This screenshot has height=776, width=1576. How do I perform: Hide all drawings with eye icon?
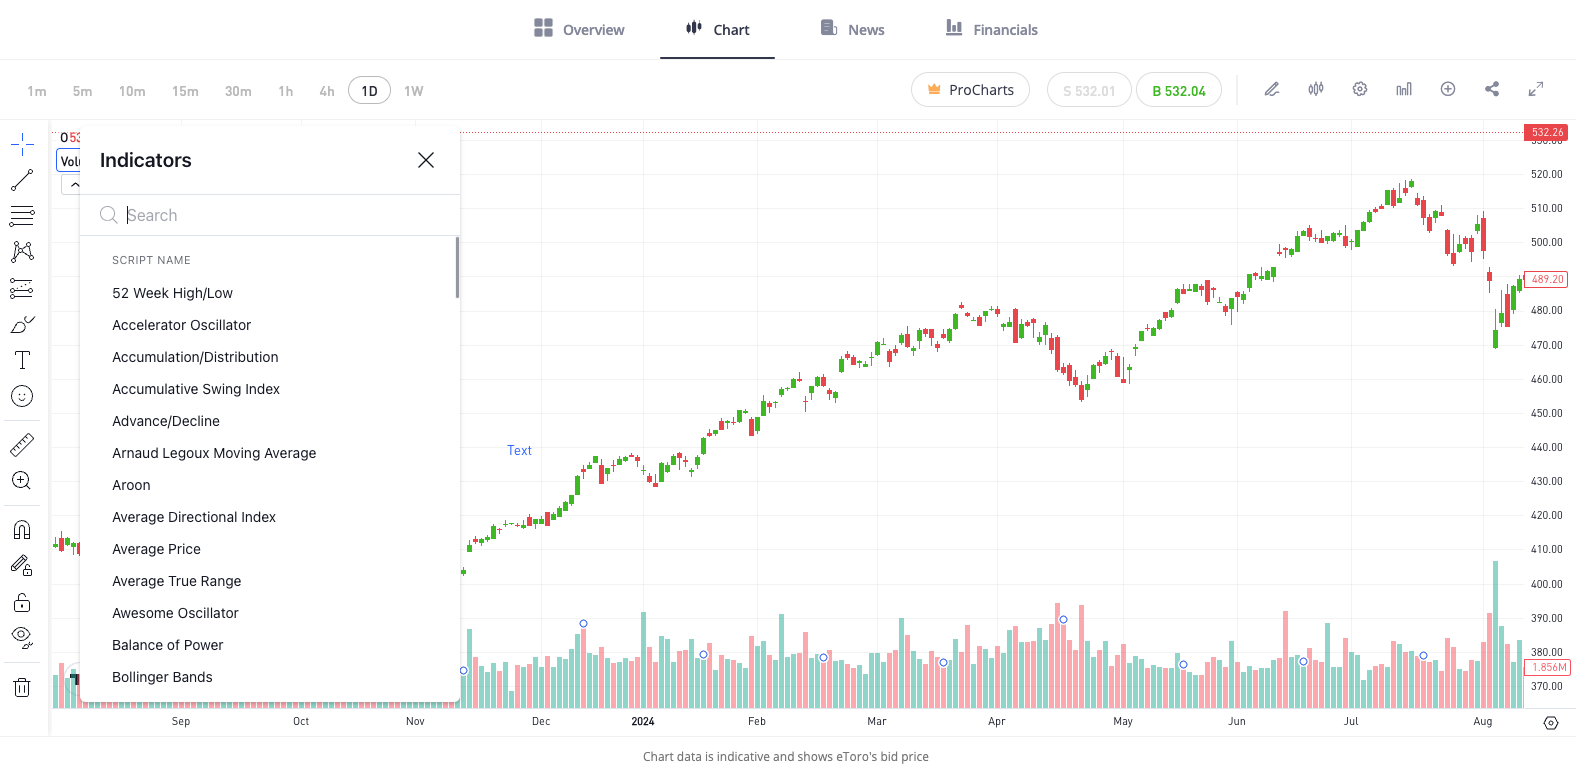pos(22,638)
